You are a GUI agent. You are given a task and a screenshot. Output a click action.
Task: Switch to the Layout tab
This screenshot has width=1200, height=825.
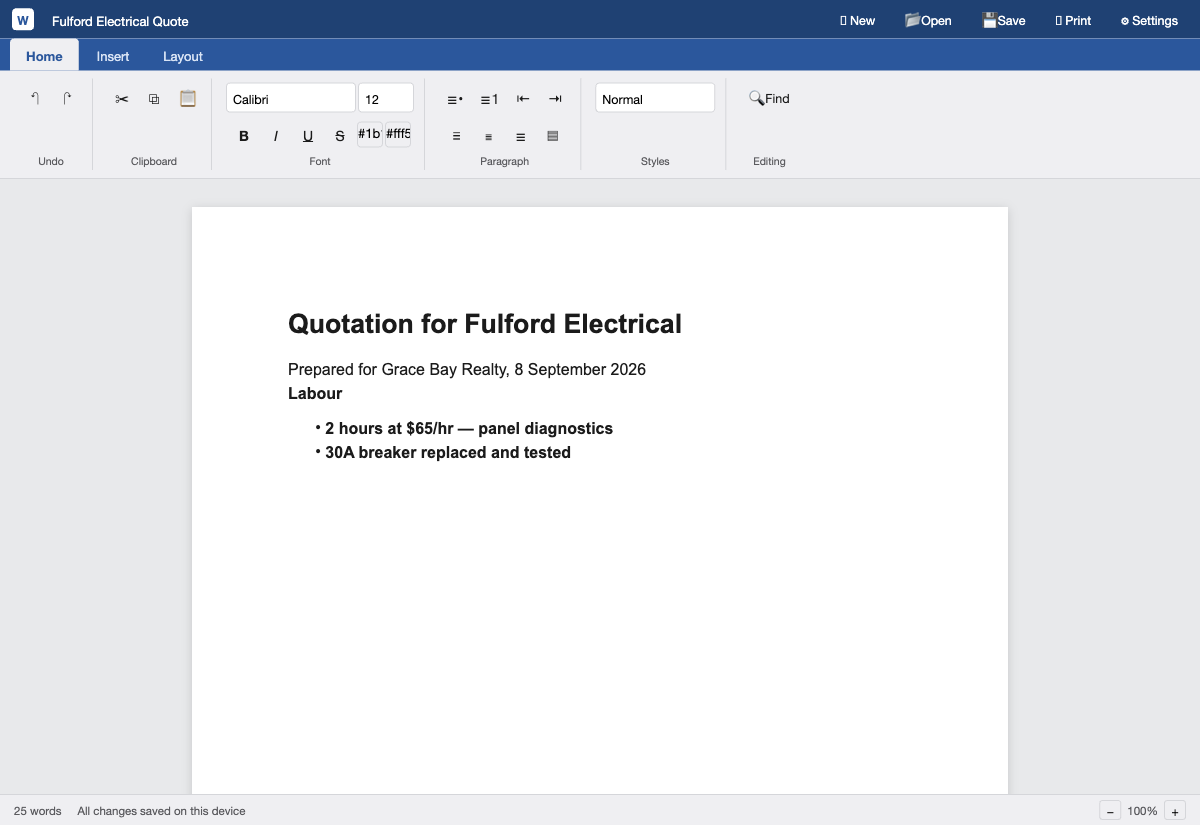183,56
